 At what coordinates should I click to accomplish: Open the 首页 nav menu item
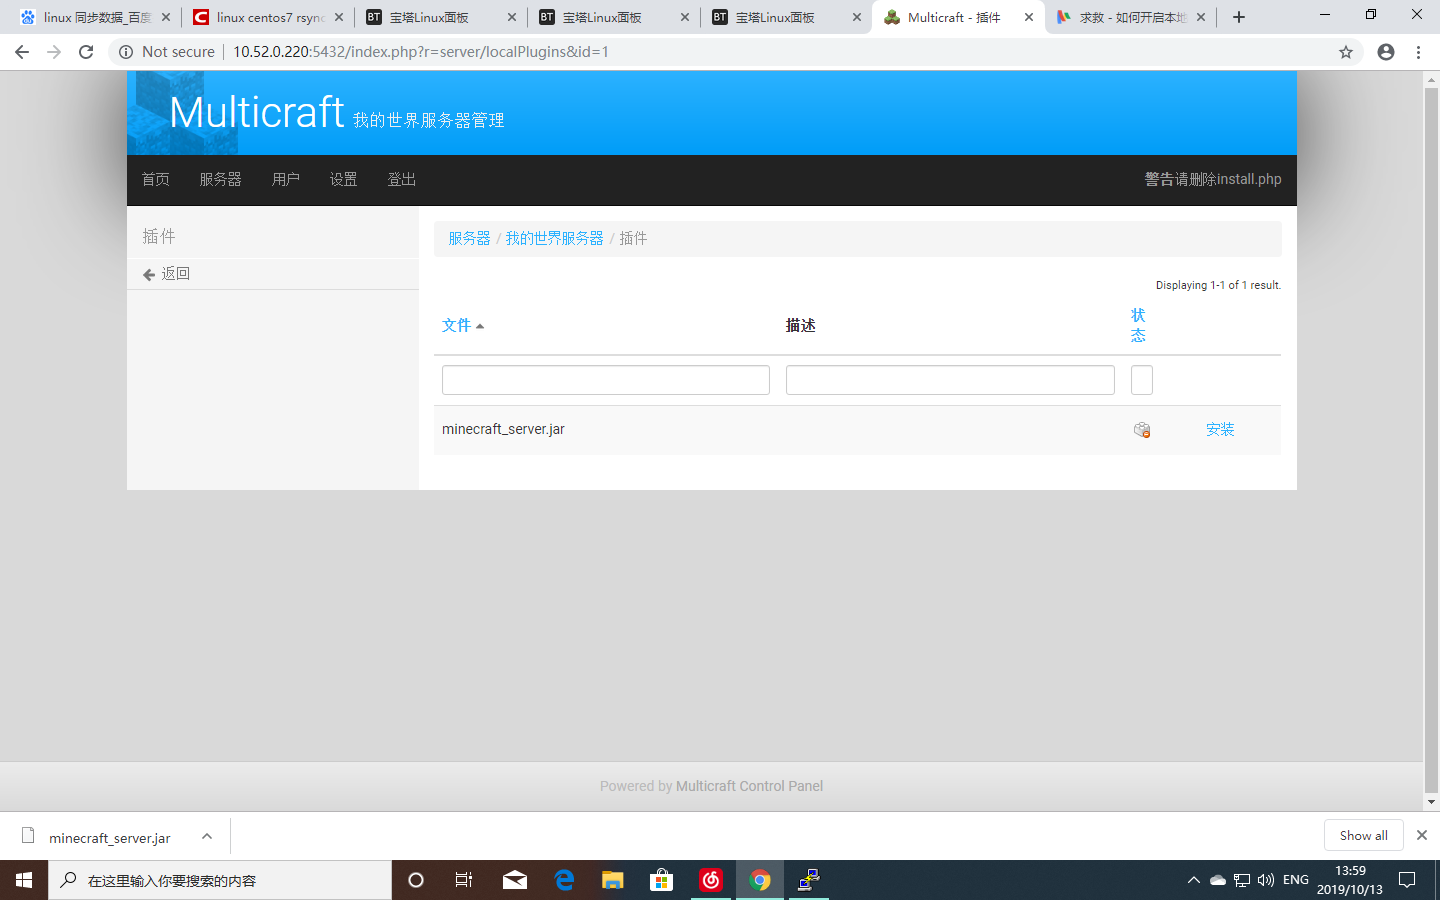coord(156,180)
